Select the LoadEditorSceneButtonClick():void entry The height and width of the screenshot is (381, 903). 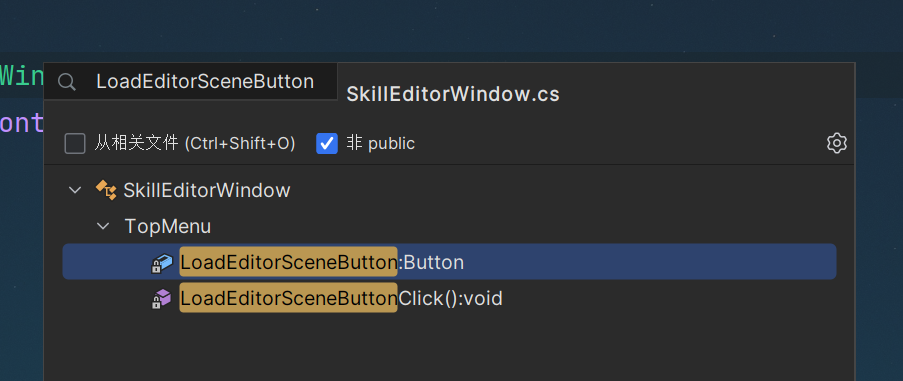click(x=449, y=298)
